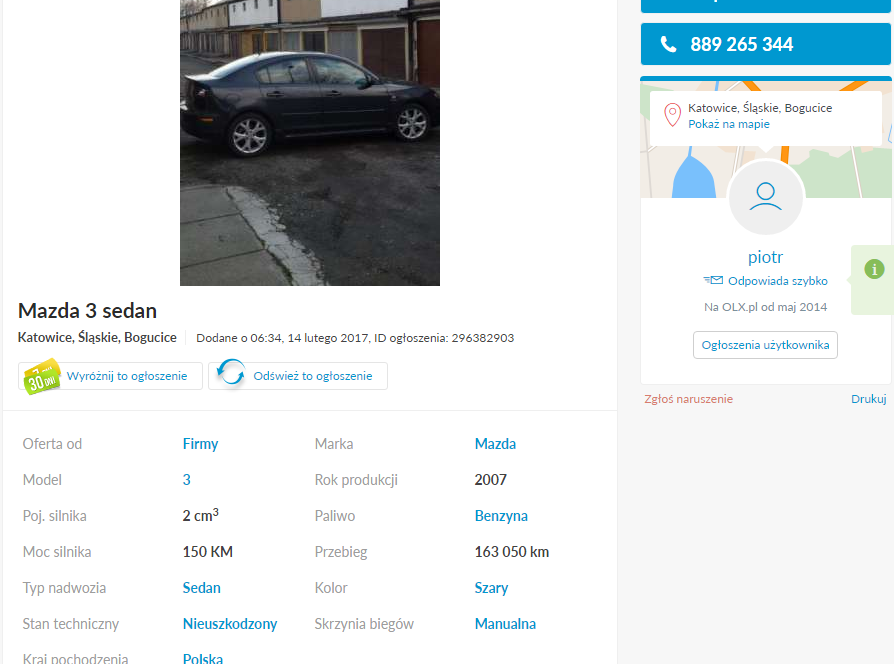Click Odśwież to ogłoszenie button
Image resolution: width=894 pixels, height=664 pixels.
(x=298, y=376)
